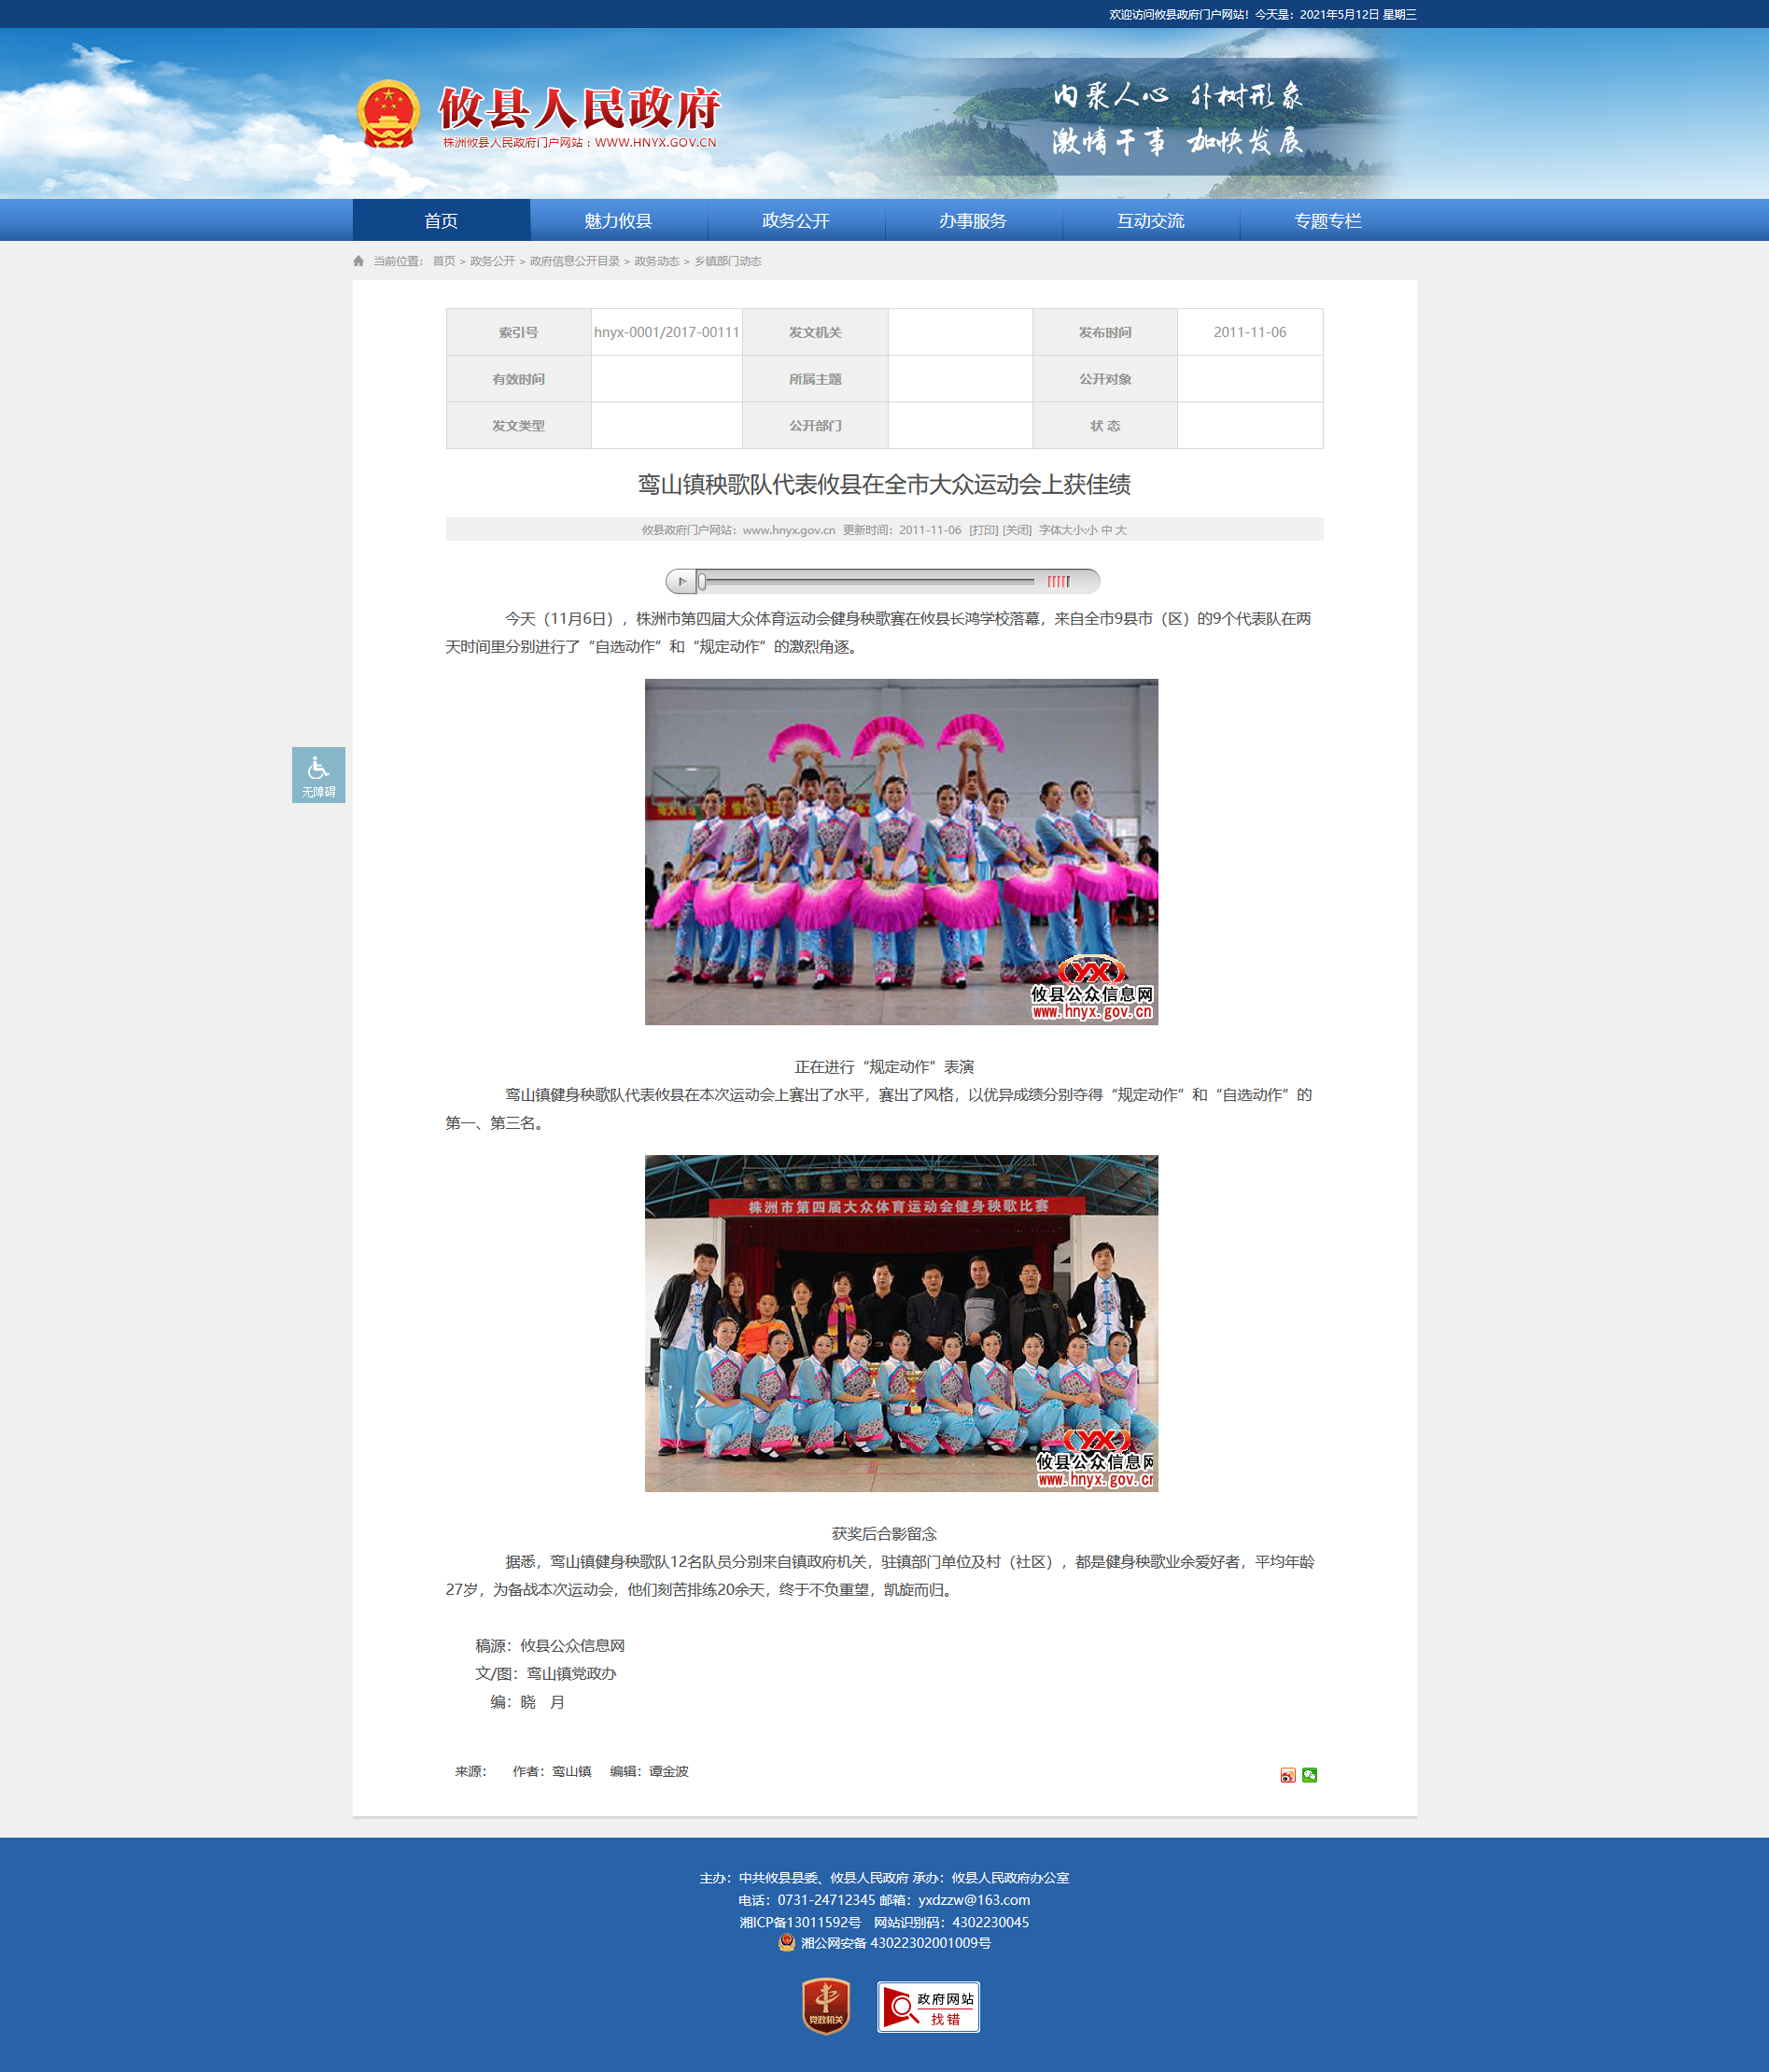1769x2072 pixels.
Task: Open the 魅力攸县 navigation tab
Action: click(x=618, y=220)
